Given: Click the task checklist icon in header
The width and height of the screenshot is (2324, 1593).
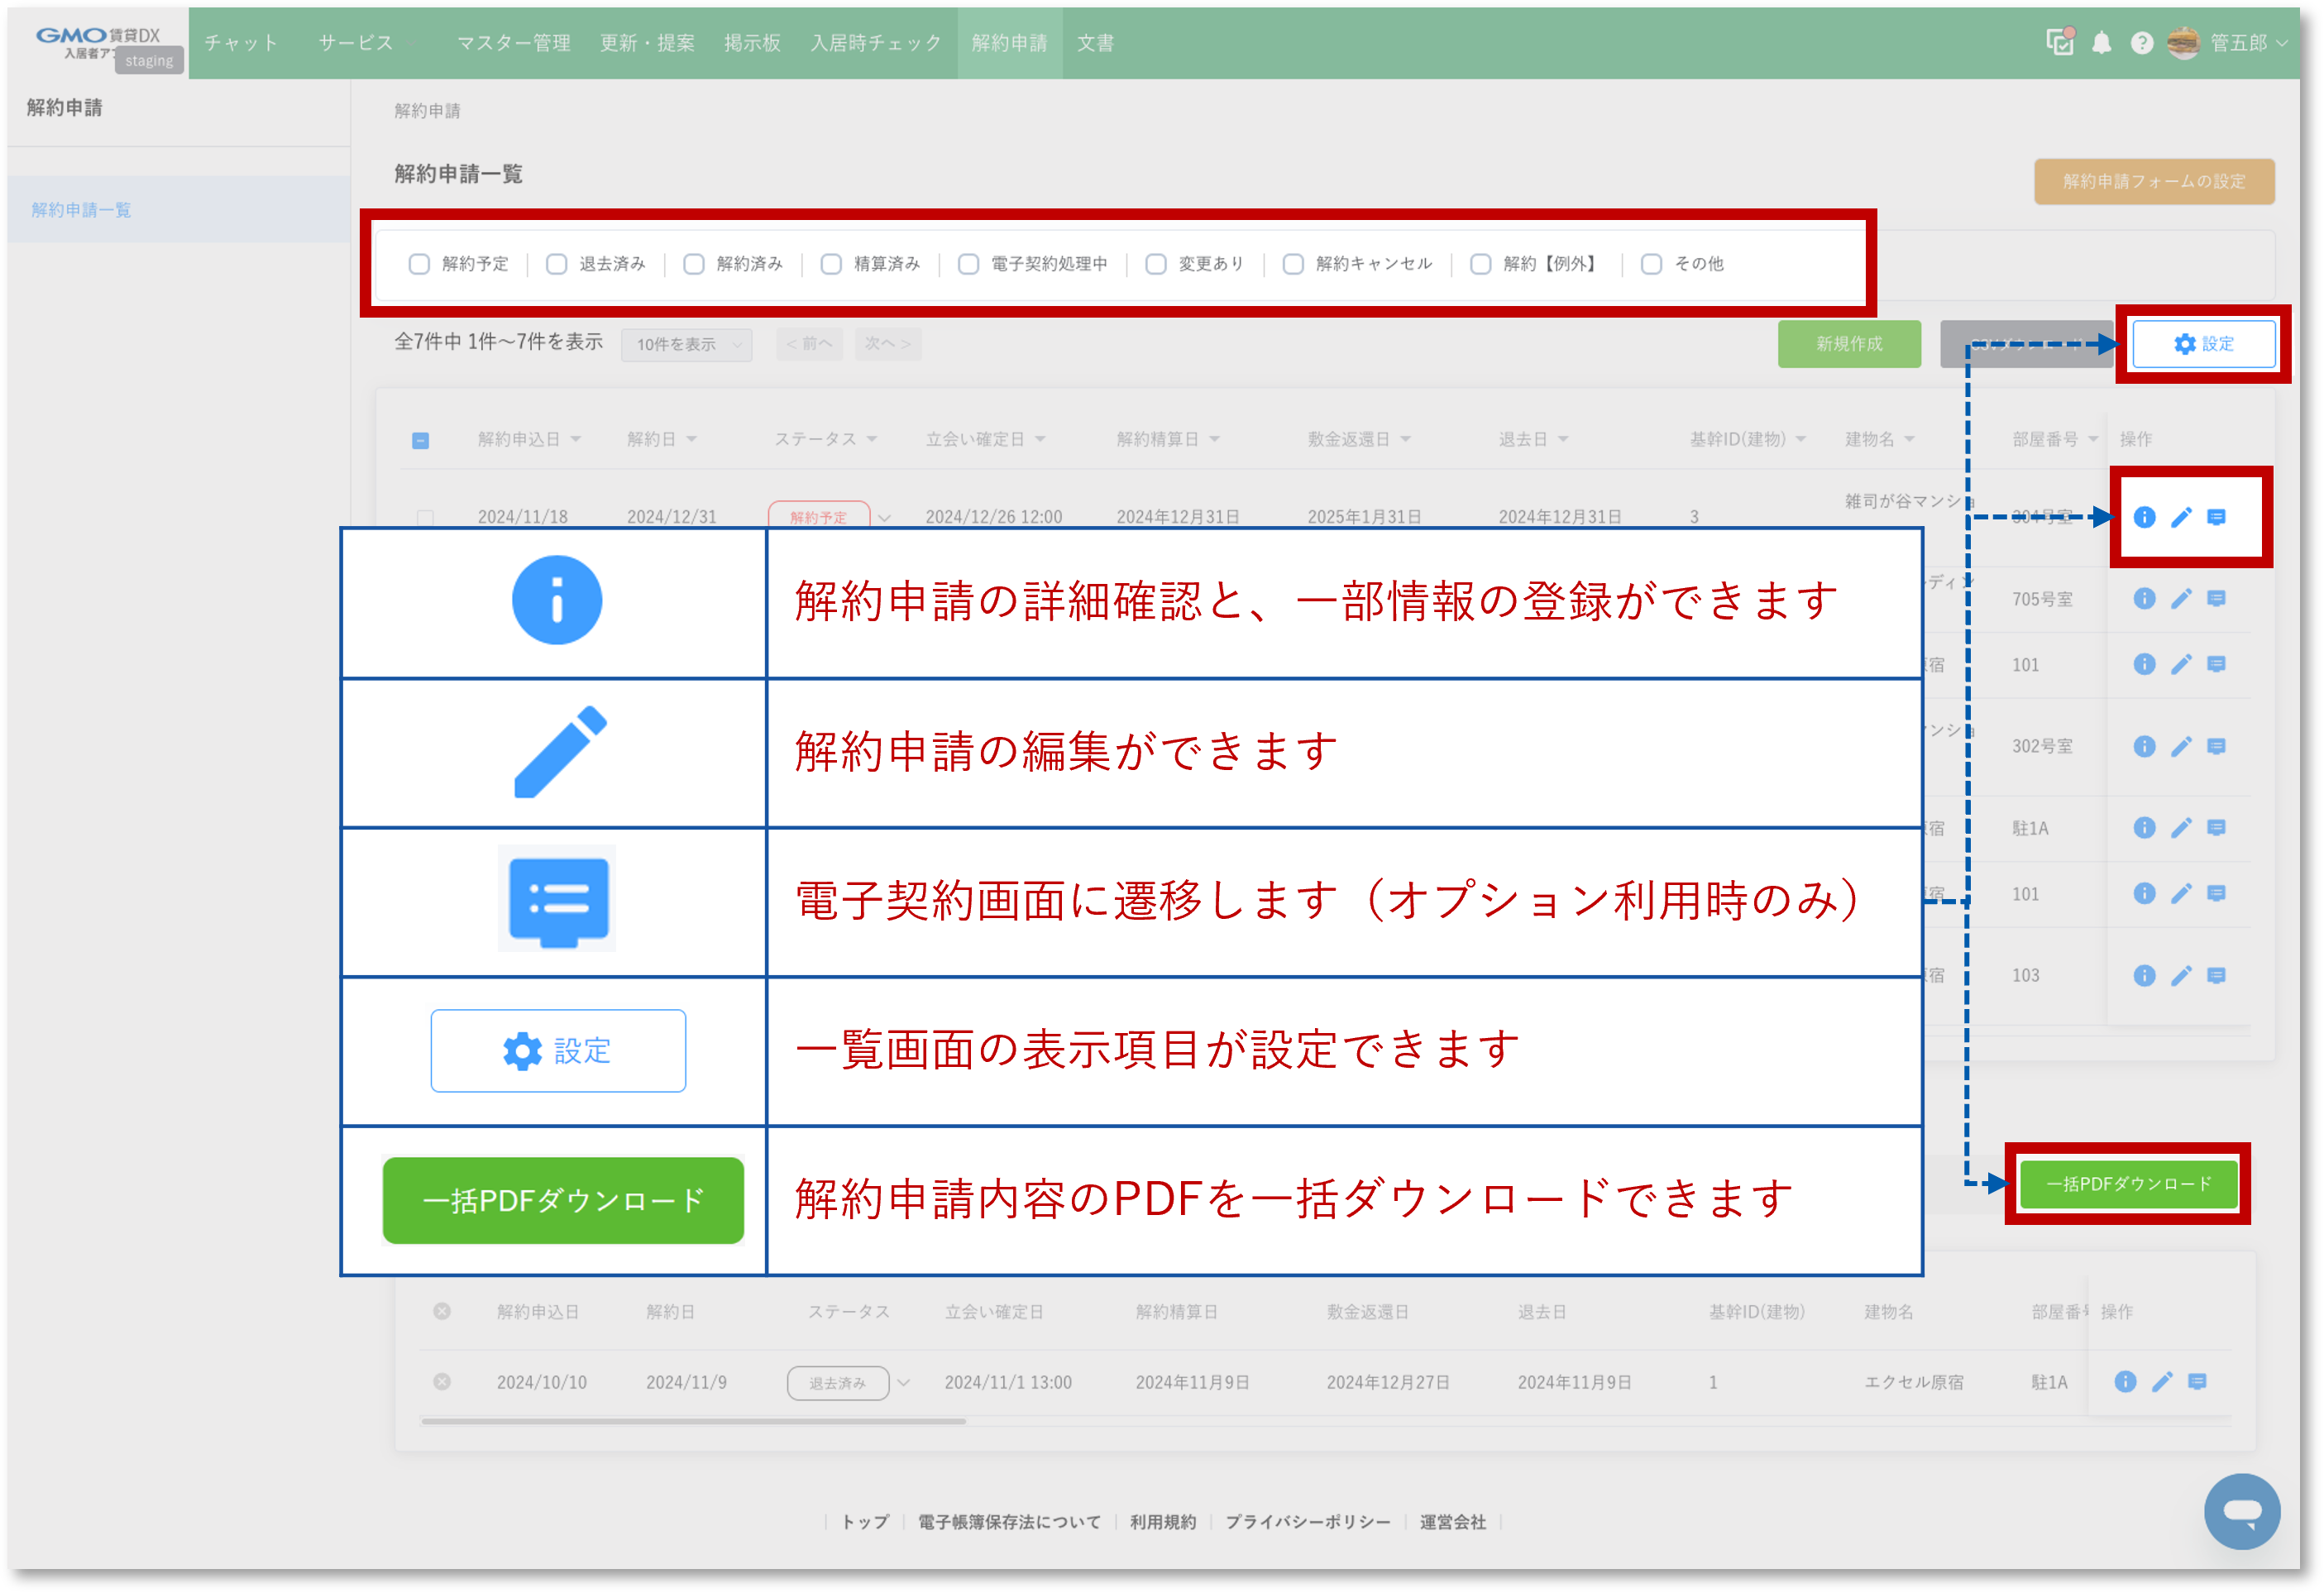Looking at the screenshot, I should (2060, 42).
